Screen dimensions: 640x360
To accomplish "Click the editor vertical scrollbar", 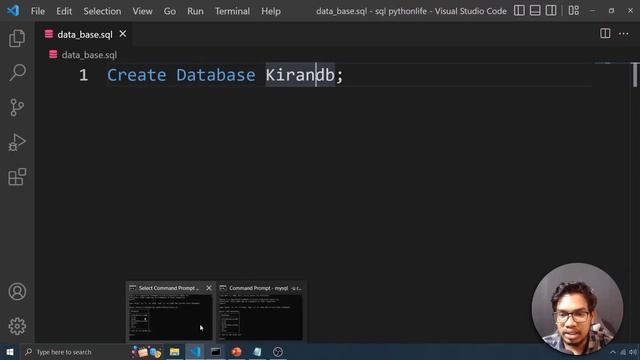I will [x=635, y=75].
